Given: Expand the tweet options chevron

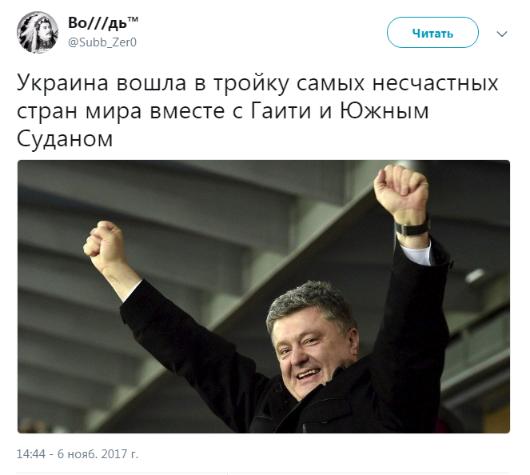Looking at the screenshot, I should tap(502, 34).
